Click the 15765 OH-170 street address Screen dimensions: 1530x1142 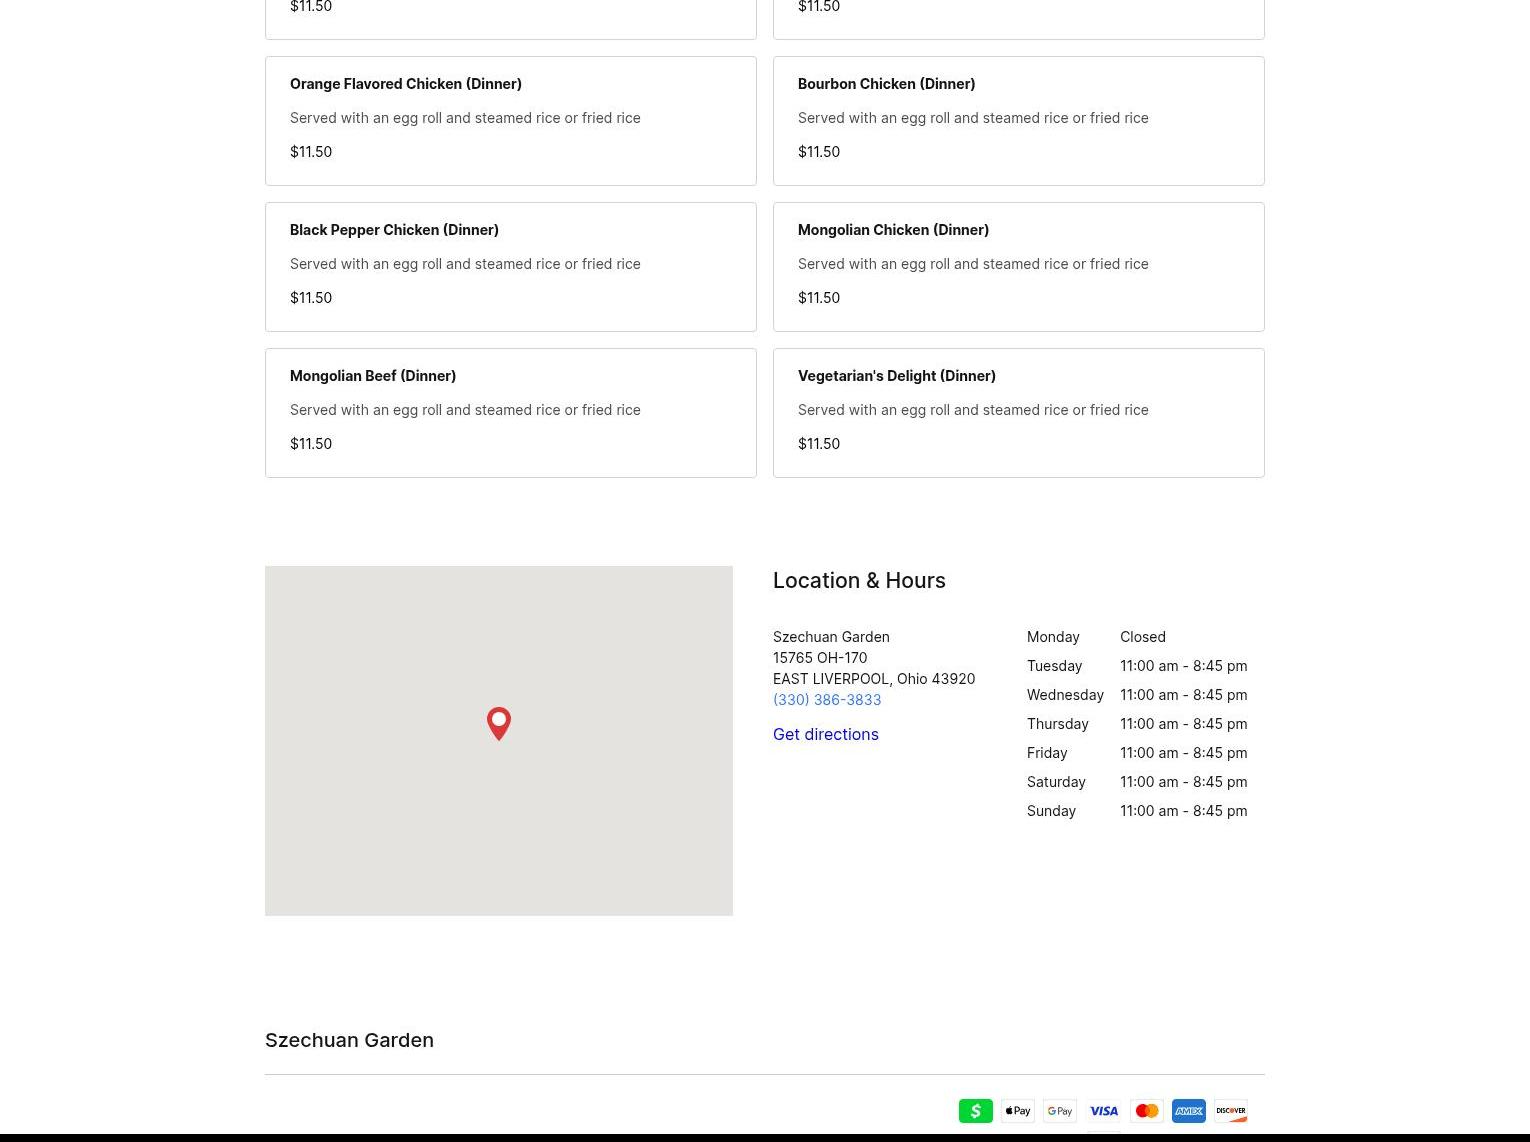[x=819, y=657]
